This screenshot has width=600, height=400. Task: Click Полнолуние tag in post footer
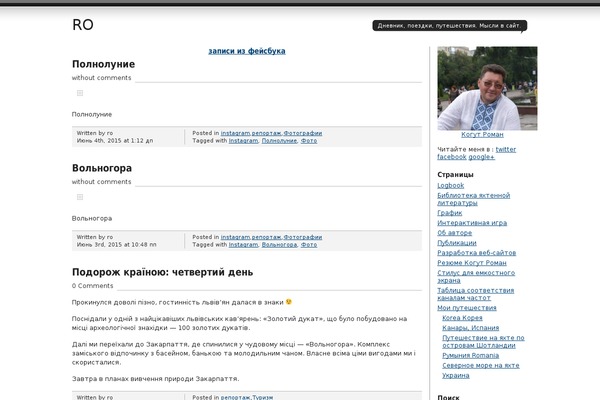[279, 141]
